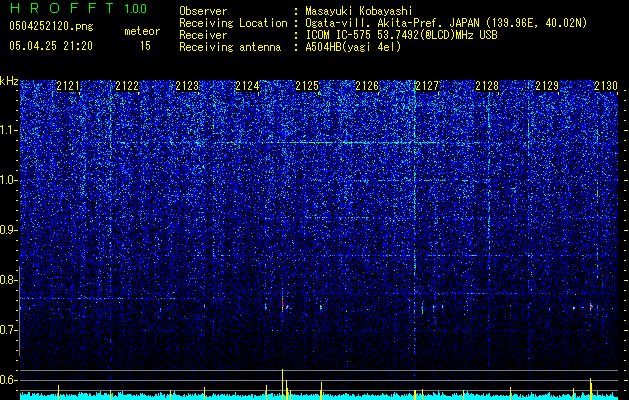This screenshot has height=400, width=629.
Task: Click the ICOM IC-575 receiver details
Action: [x=401, y=35]
